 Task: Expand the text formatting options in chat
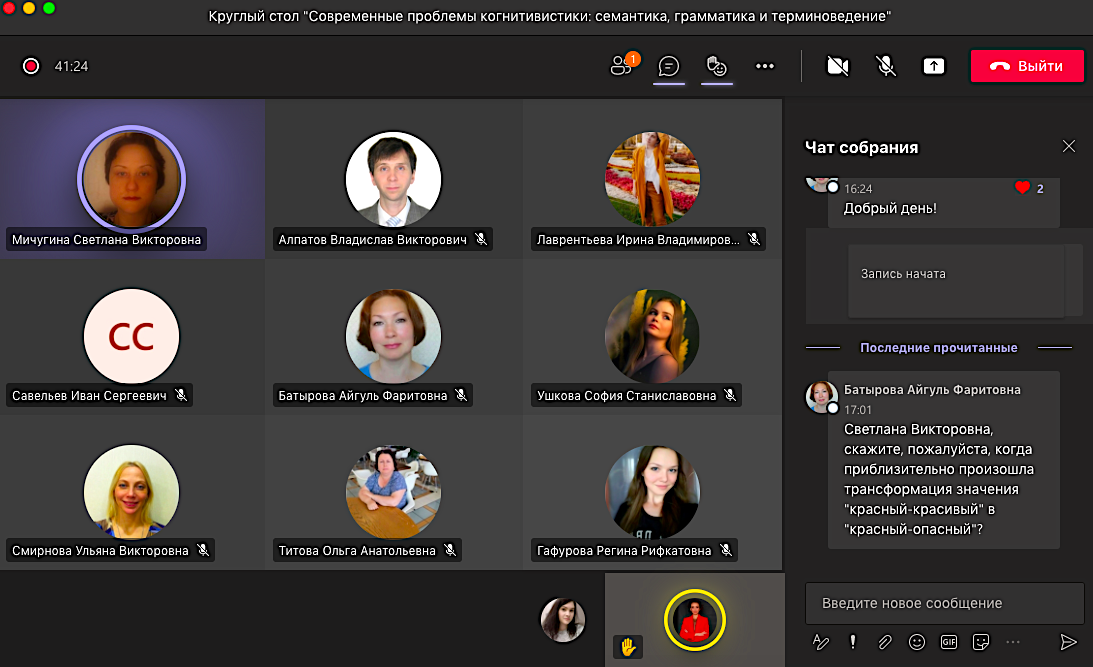(x=821, y=642)
